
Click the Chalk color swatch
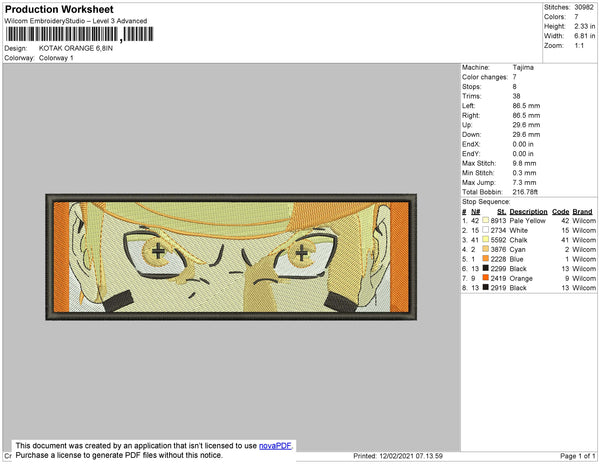(x=486, y=239)
